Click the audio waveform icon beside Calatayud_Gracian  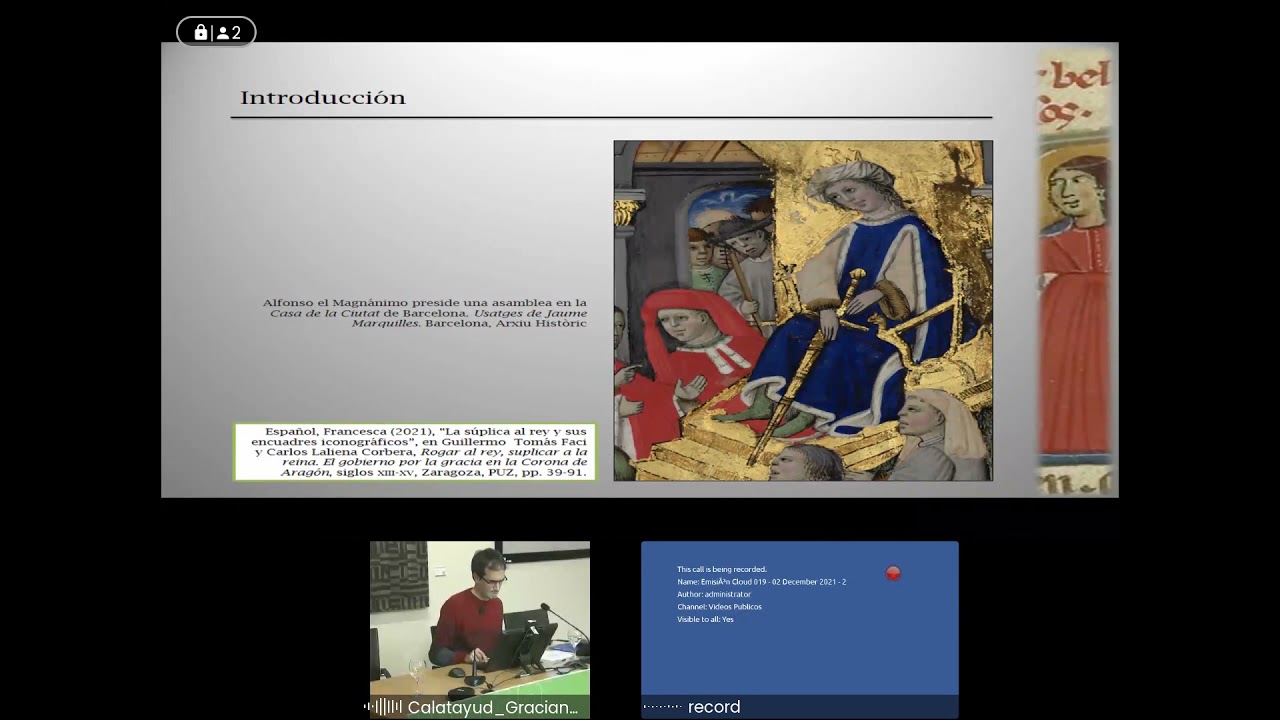(x=384, y=707)
